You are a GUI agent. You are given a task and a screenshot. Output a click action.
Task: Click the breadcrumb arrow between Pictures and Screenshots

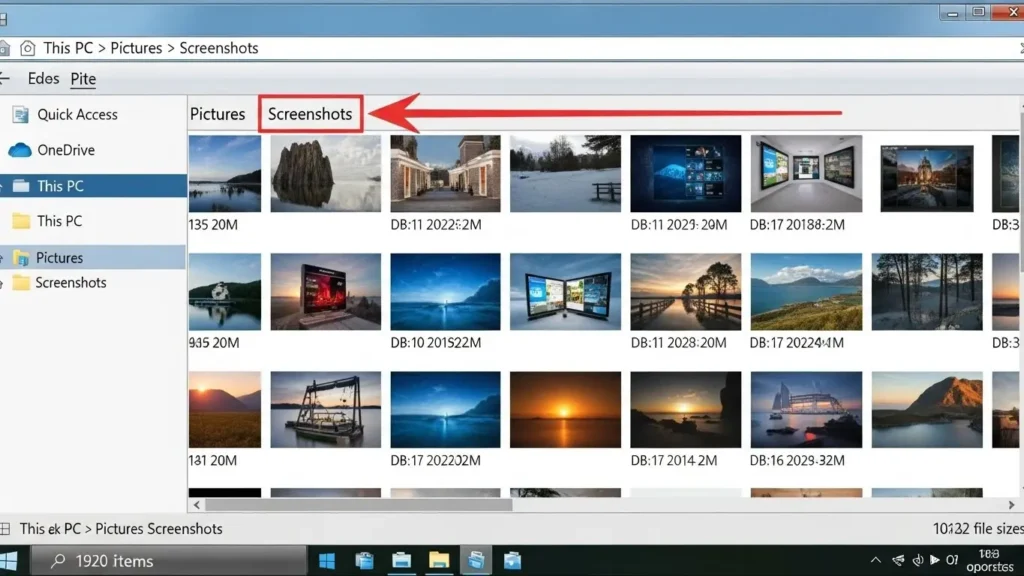click(172, 47)
